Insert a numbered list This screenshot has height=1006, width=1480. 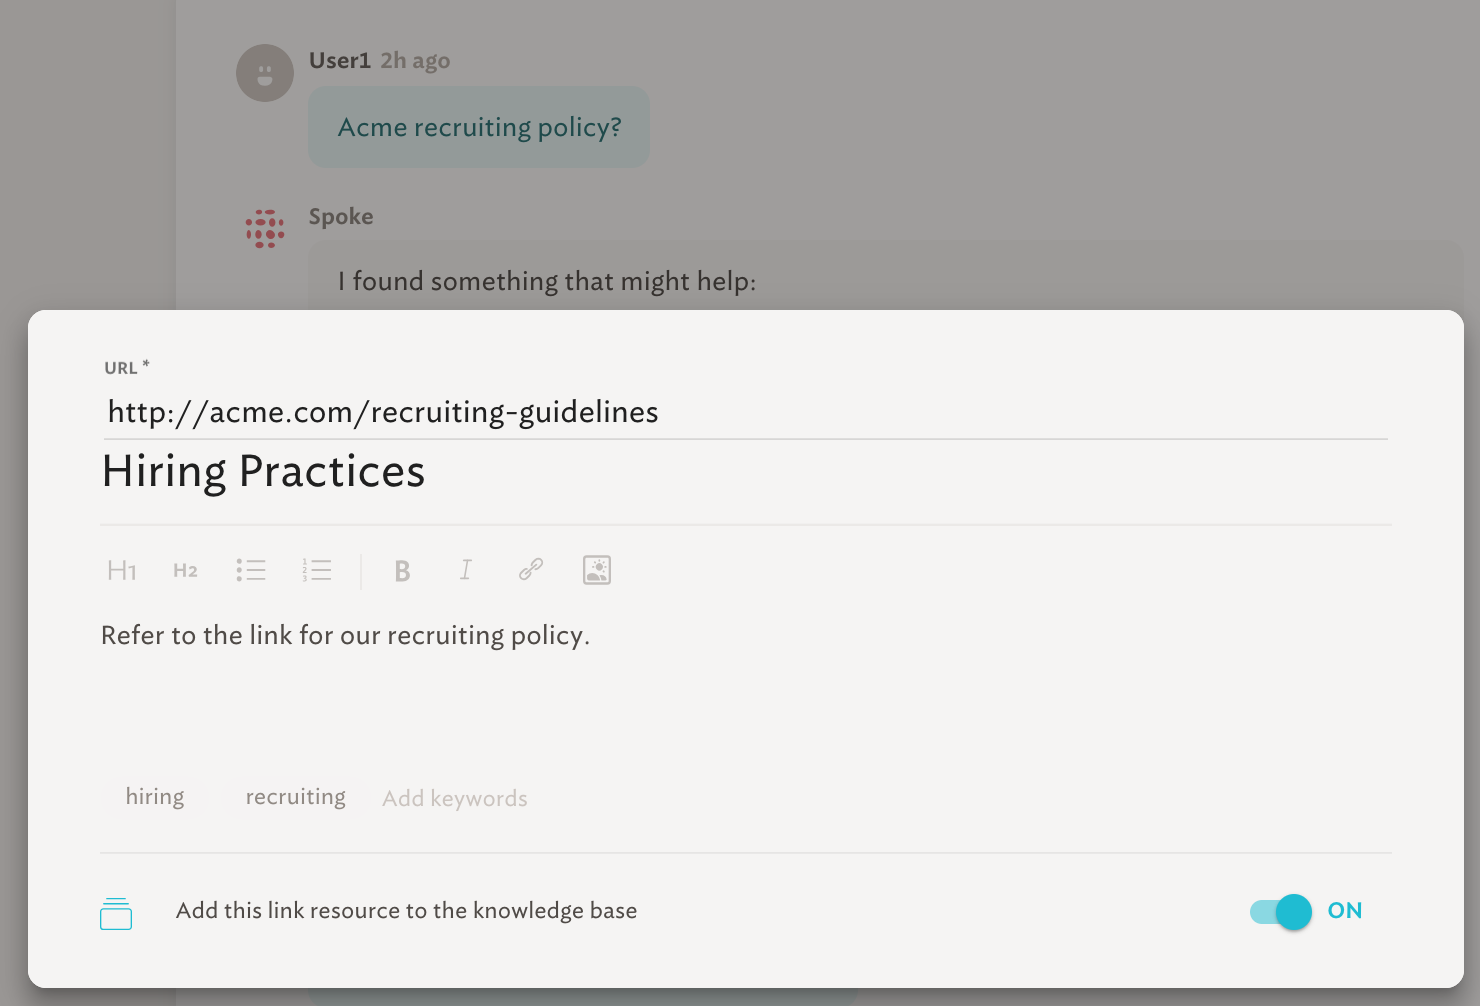coord(317,570)
